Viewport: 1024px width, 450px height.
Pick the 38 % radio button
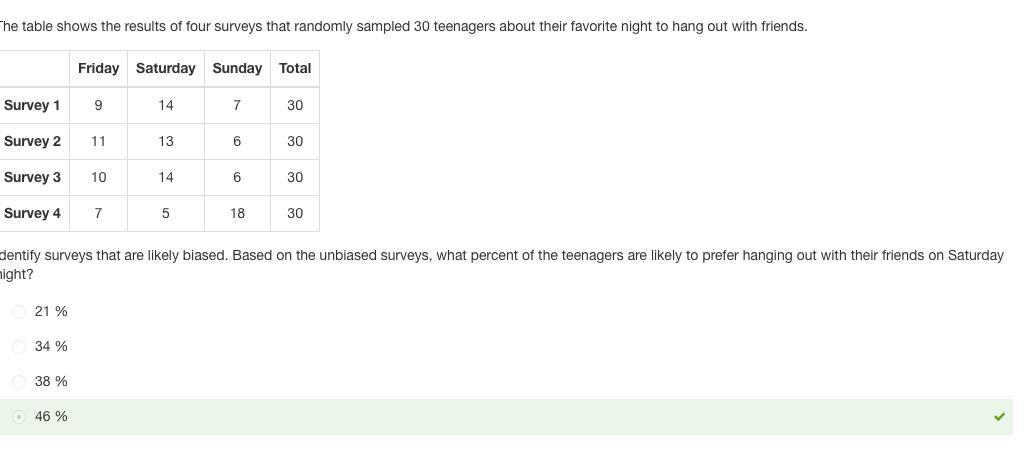click(x=19, y=382)
